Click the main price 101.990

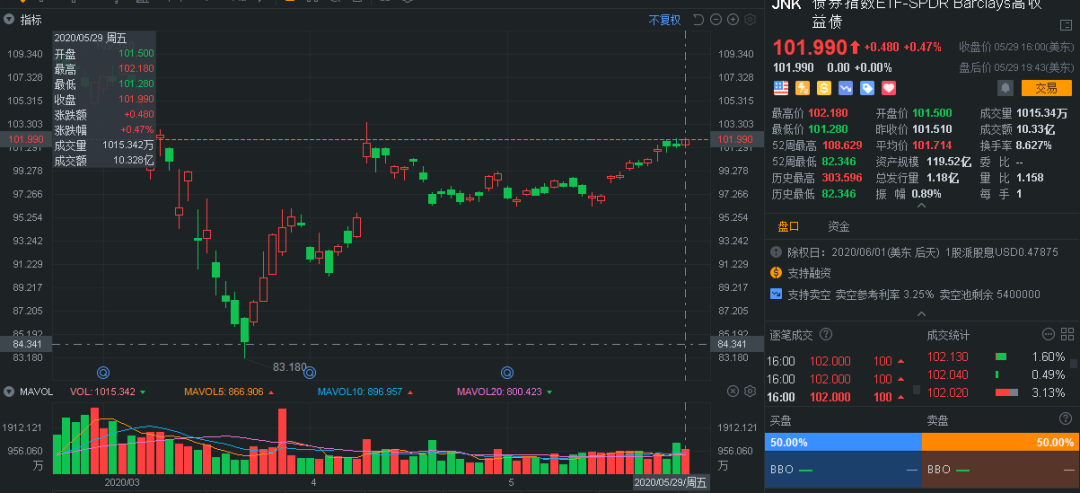tap(809, 48)
